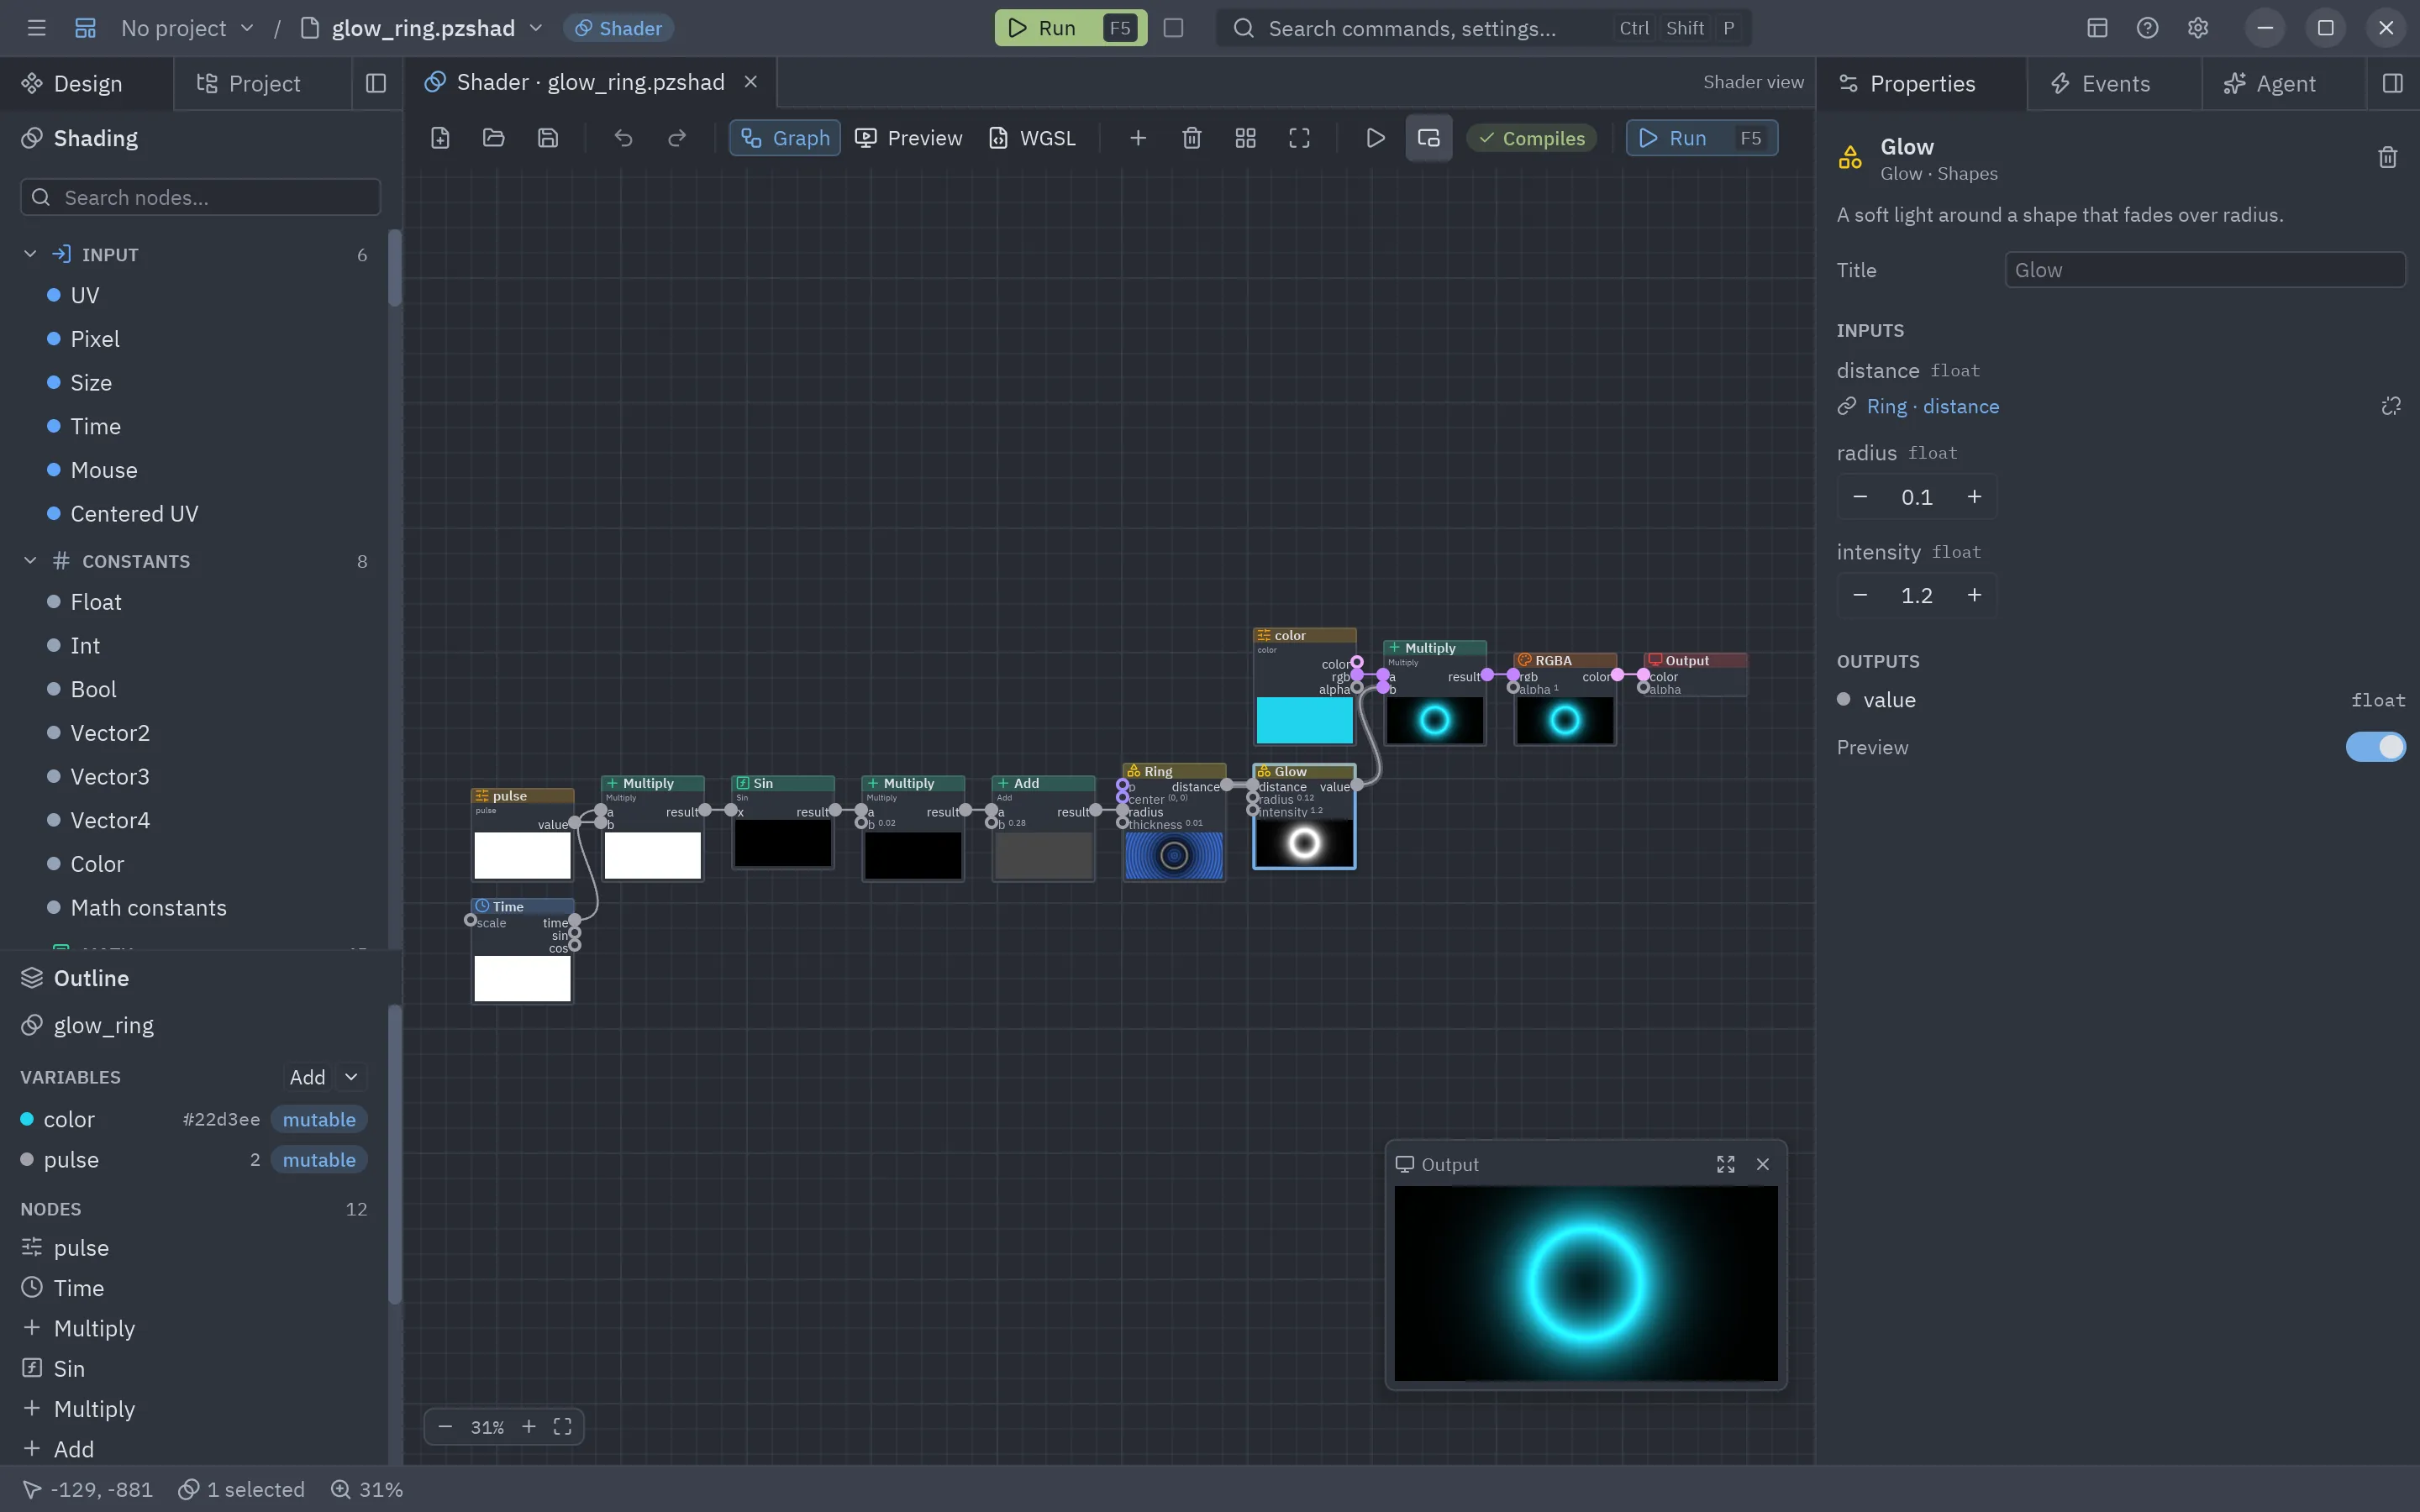Toggle the right sidebar panel icon
Viewport: 2420px width, 1512px height.
click(2393, 83)
